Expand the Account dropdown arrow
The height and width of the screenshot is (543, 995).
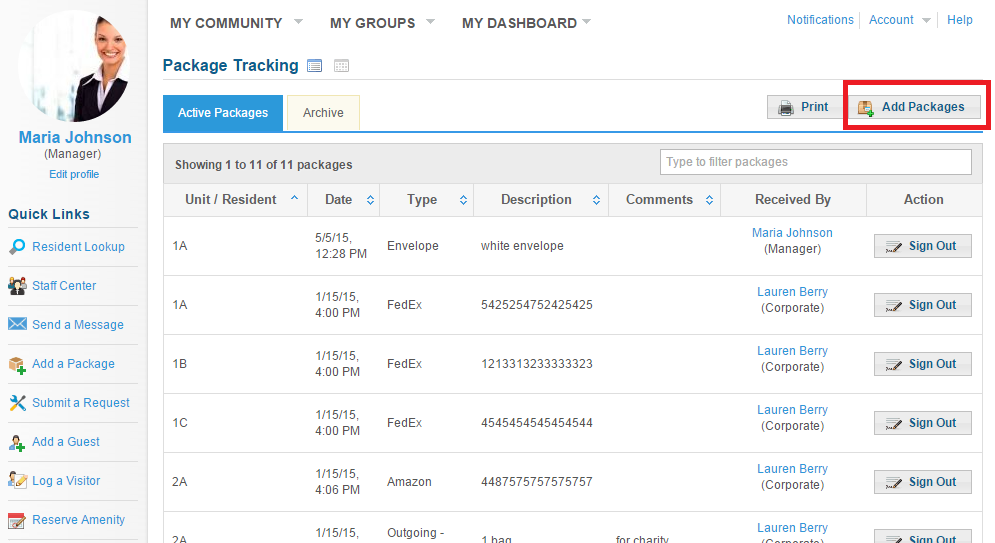[x=926, y=20]
